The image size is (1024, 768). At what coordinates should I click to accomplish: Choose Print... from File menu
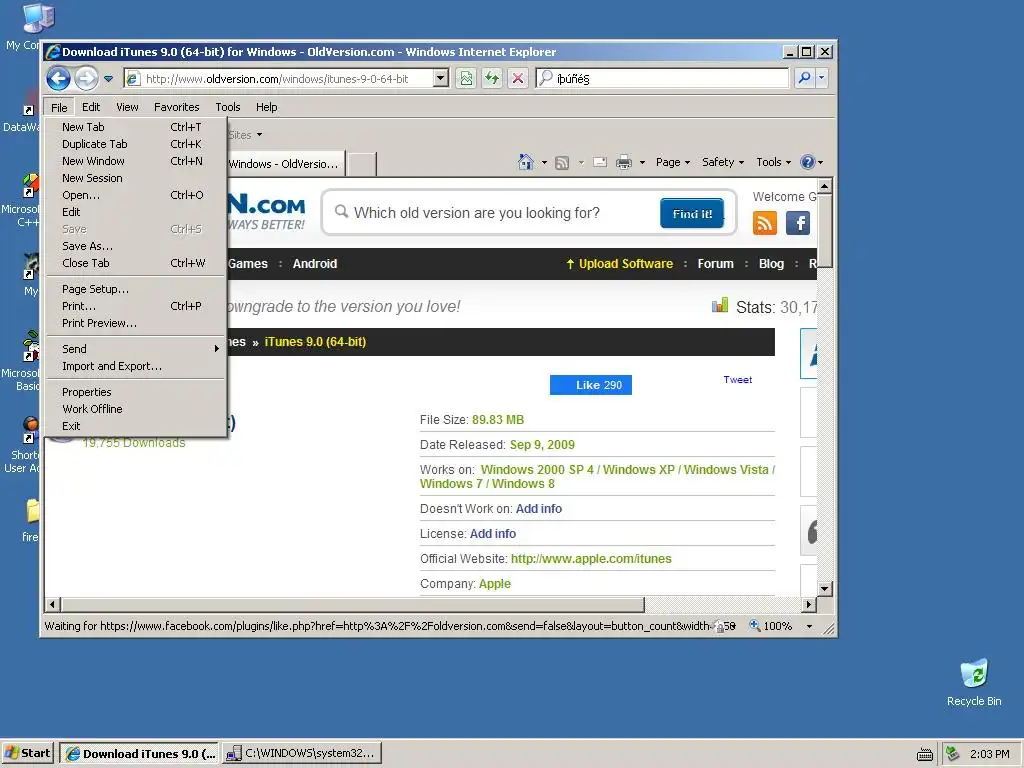136,306
